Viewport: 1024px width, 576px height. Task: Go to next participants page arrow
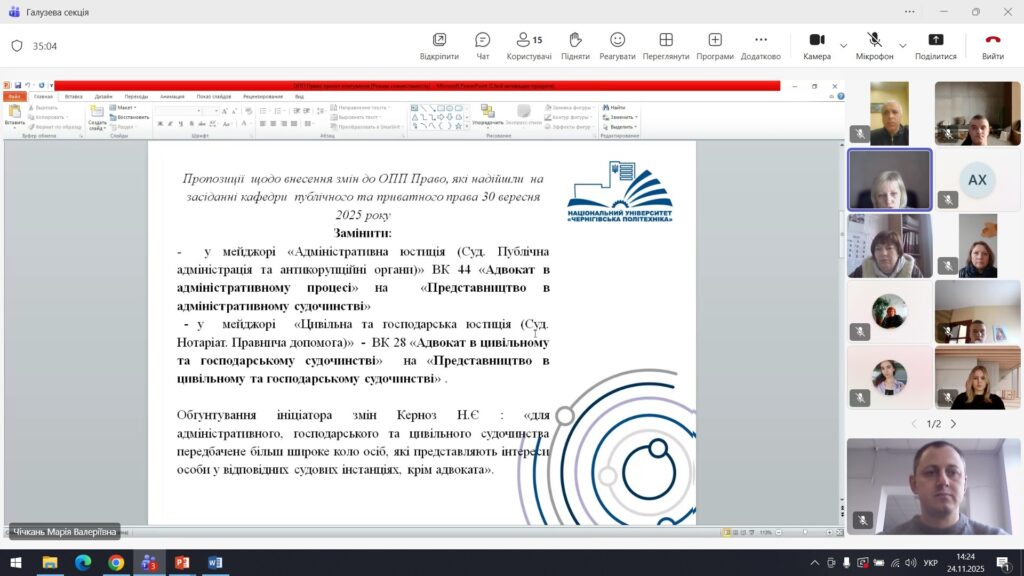click(953, 424)
